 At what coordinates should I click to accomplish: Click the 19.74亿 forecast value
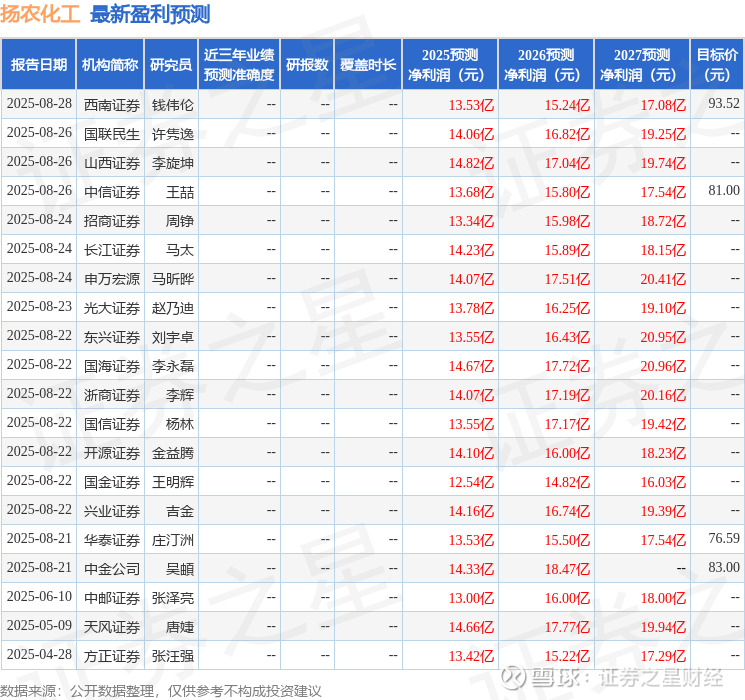(x=663, y=163)
